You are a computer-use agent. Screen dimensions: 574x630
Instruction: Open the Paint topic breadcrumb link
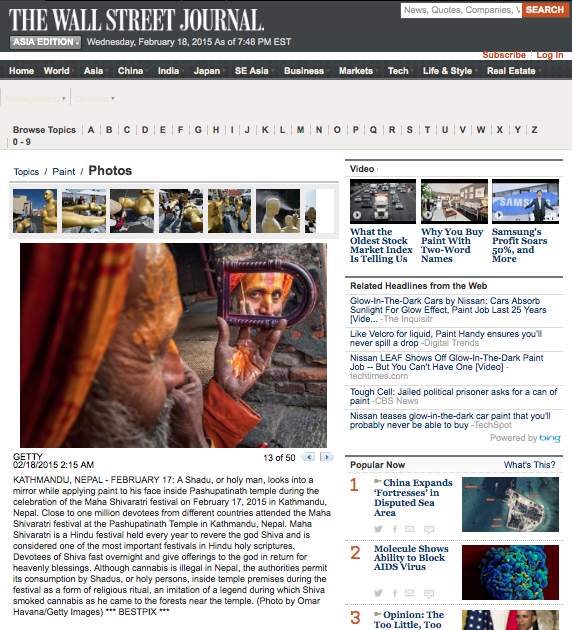click(x=63, y=172)
